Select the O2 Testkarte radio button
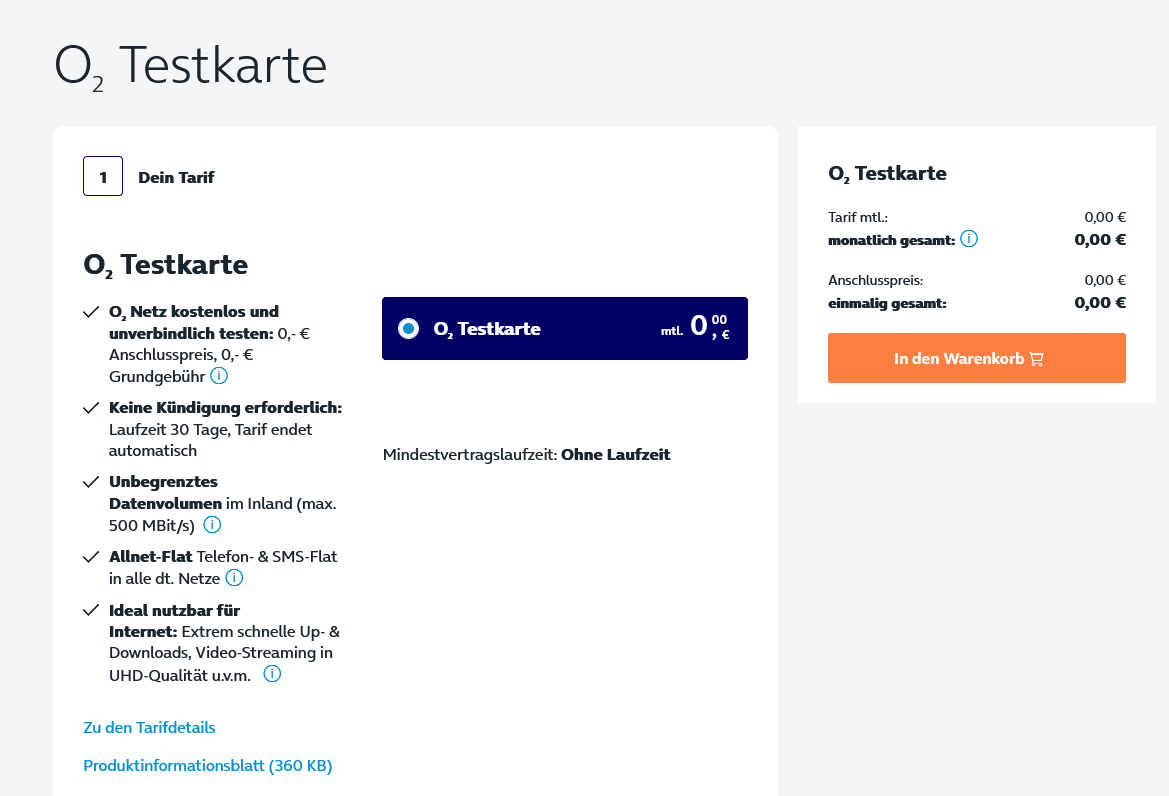This screenshot has height=796, width=1169. coord(409,328)
